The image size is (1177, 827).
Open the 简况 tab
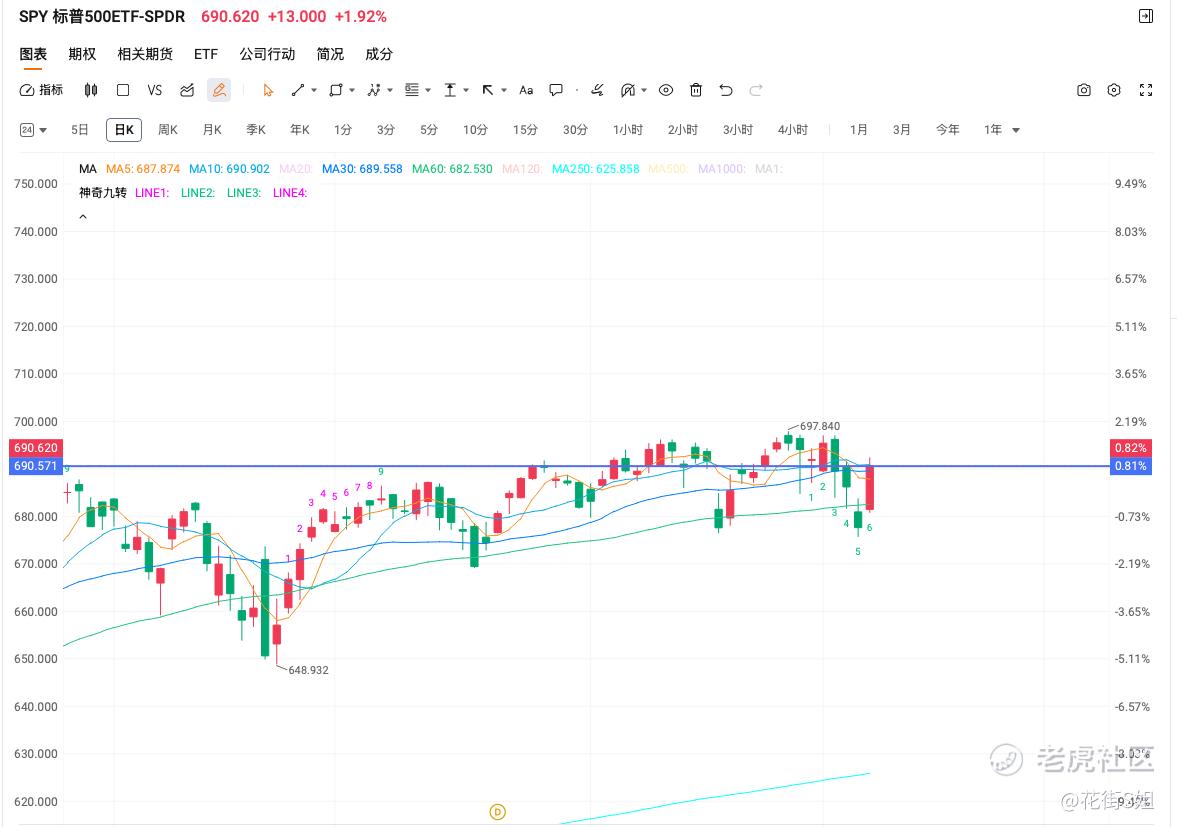pos(330,54)
